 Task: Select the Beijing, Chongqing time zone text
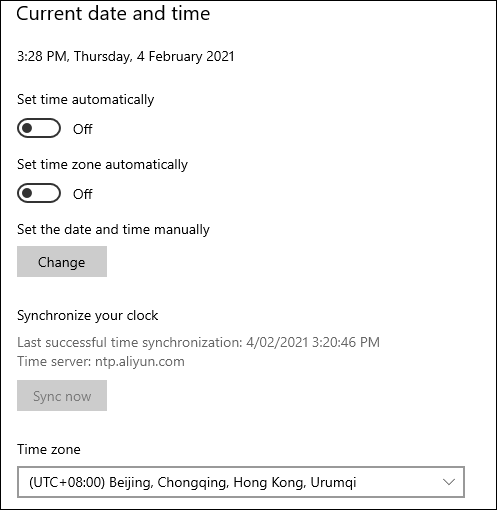(233, 483)
